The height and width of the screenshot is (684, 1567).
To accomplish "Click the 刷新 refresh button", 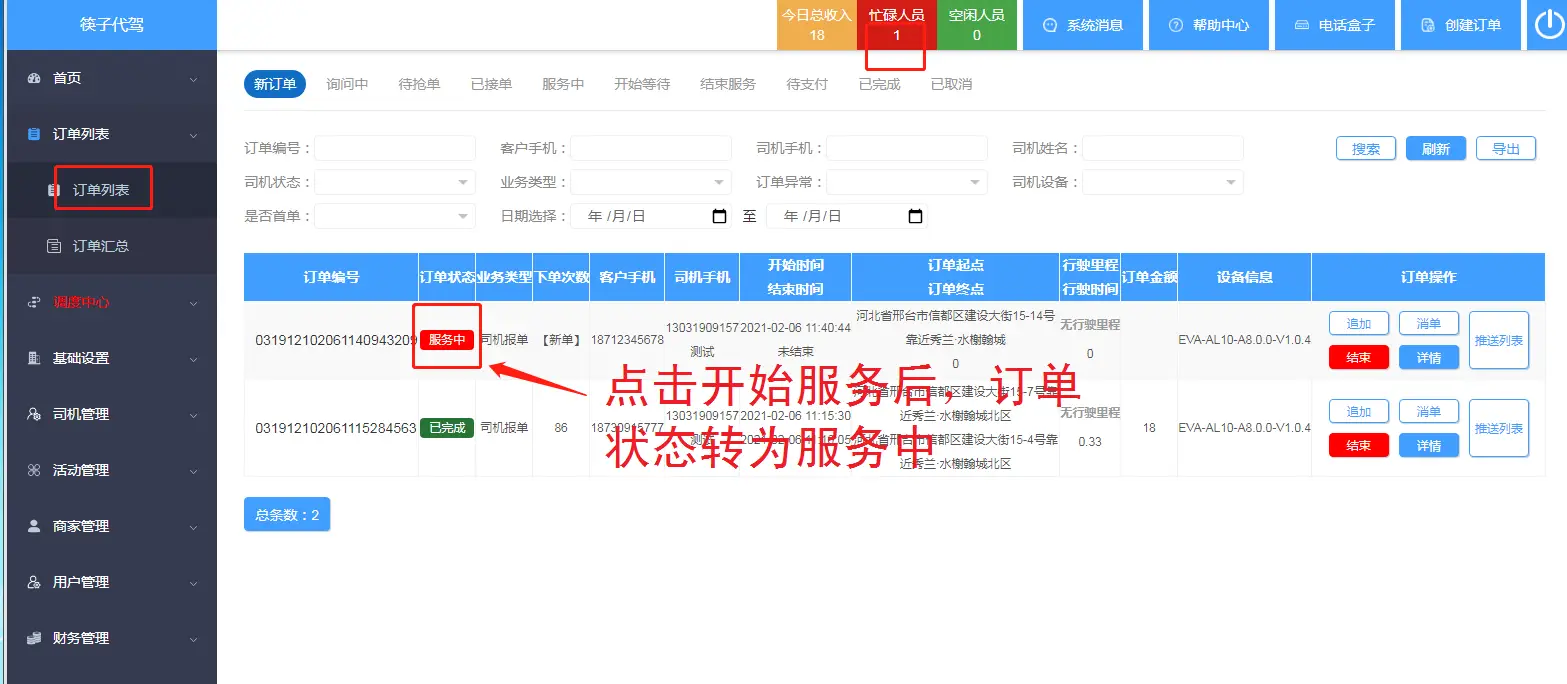I will [1436, 148].
